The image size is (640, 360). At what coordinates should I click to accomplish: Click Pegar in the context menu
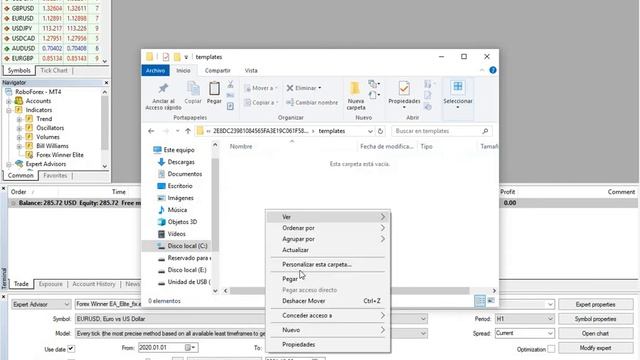click(x=328, y=279)
